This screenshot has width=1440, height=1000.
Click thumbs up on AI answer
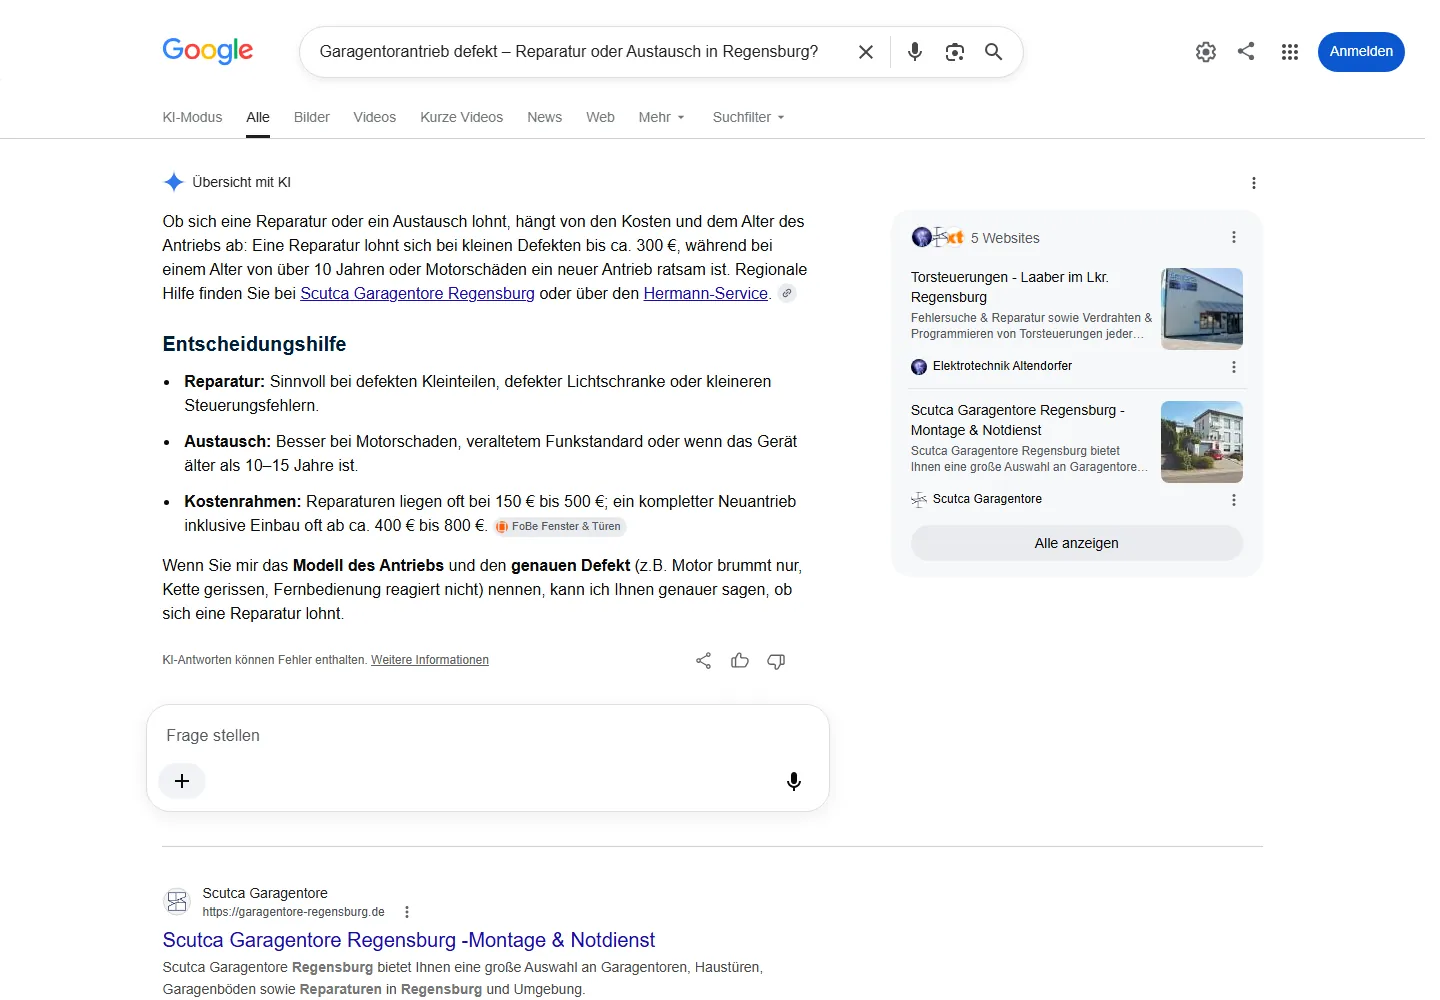click(x=740, y=661)
